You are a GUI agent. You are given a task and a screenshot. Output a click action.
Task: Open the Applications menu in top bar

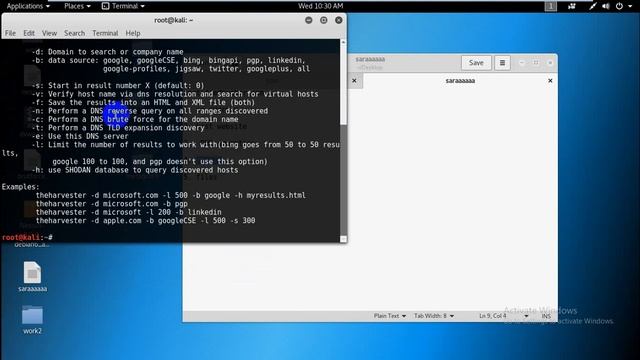tap(28, 6)
